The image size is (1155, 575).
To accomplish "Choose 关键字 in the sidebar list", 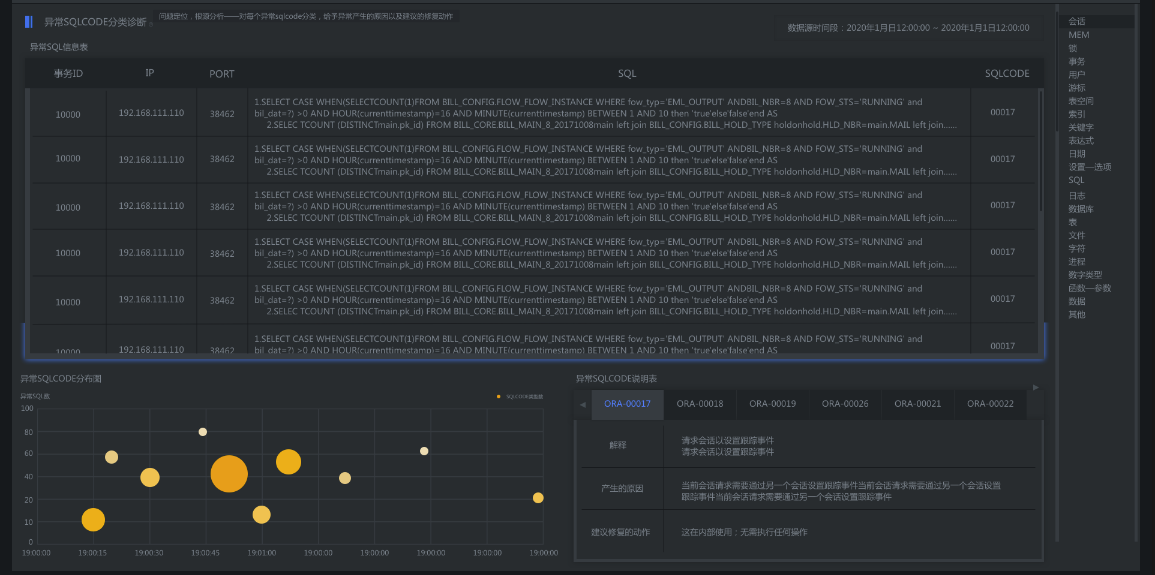I will pos(1081,127).
